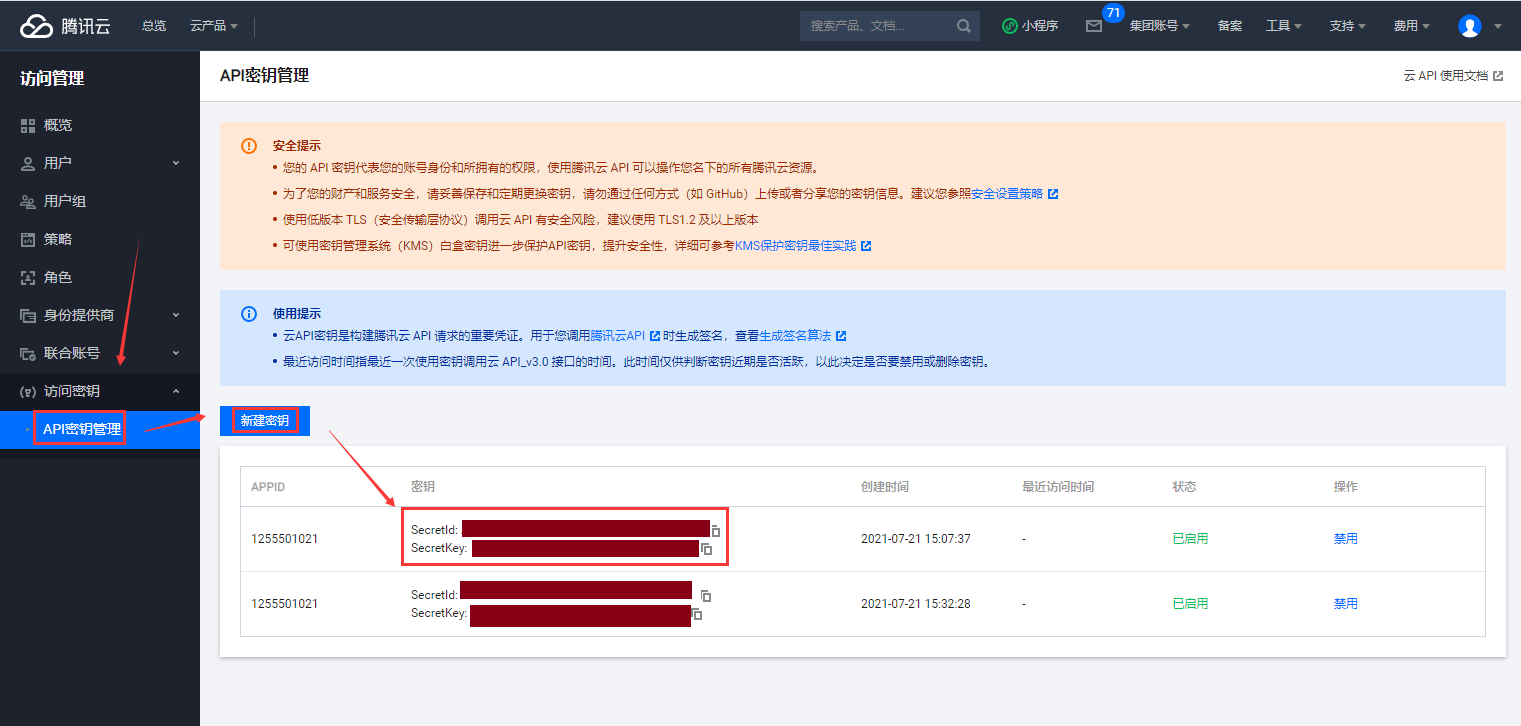Copy the first row SecretId

pos(715,531)
